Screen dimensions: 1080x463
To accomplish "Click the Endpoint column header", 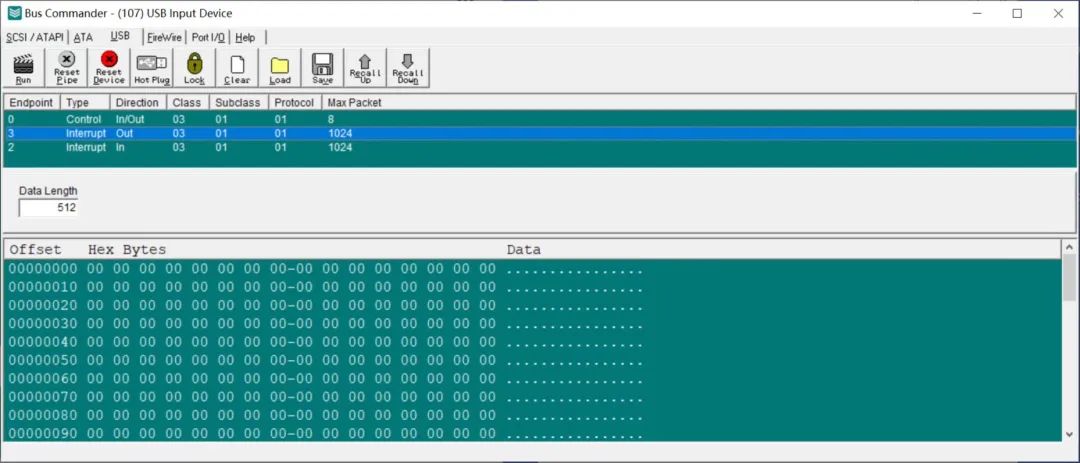I will click(32, 103).
